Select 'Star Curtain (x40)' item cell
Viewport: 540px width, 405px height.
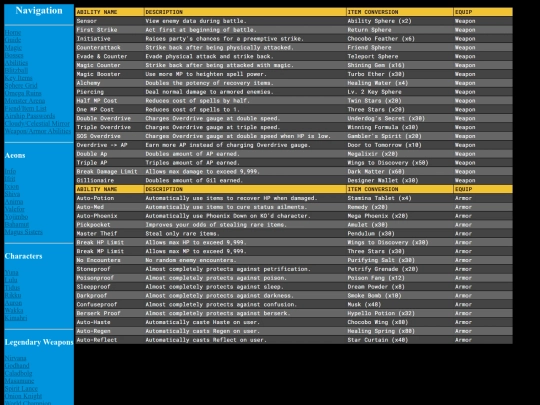377,340
